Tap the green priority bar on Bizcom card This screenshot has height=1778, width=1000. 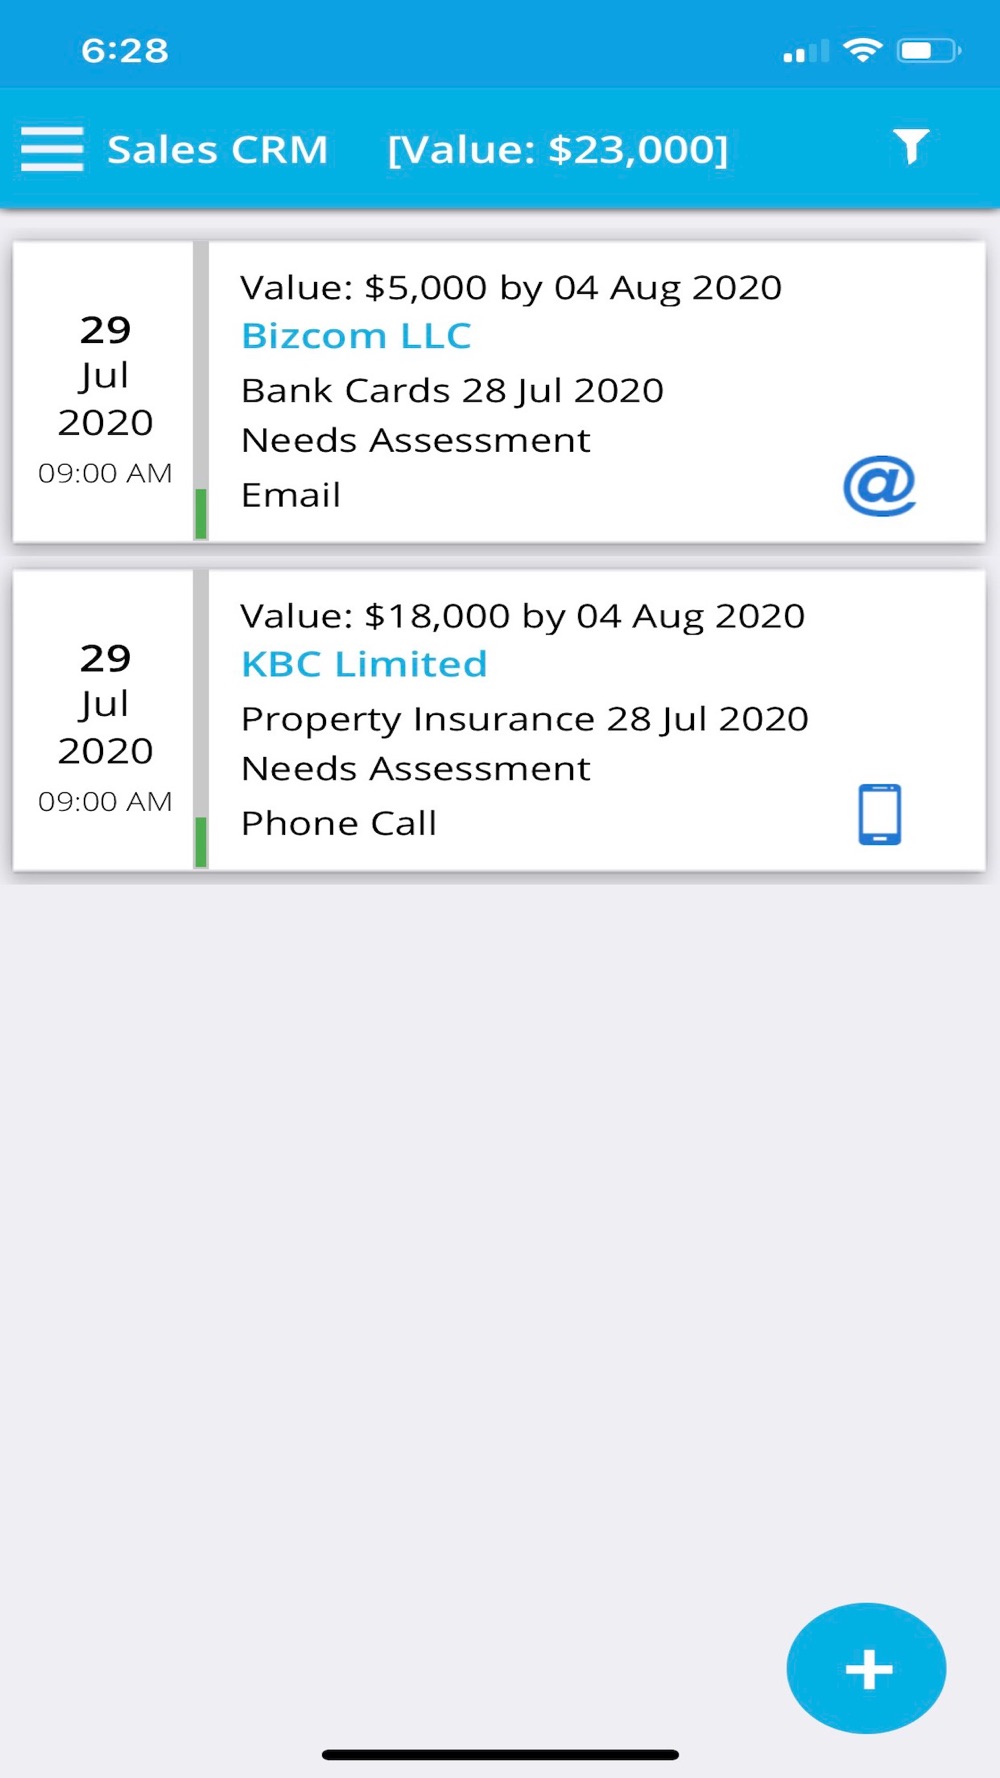point(201,514)
